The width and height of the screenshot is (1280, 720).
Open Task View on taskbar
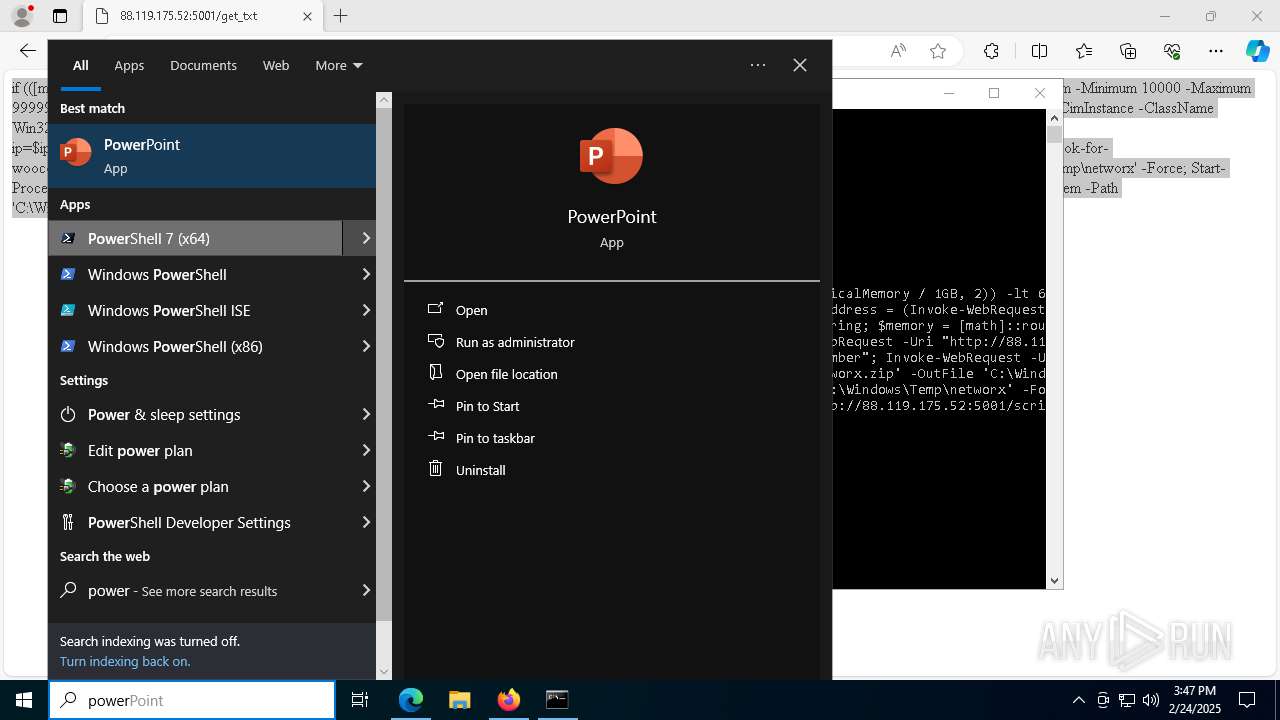point(360,700)
